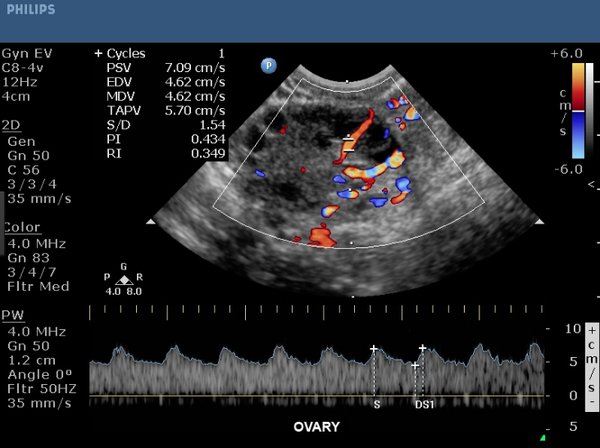Click the blue P probe orientation icon
600x448 pixels.
(x=268, y=65)
